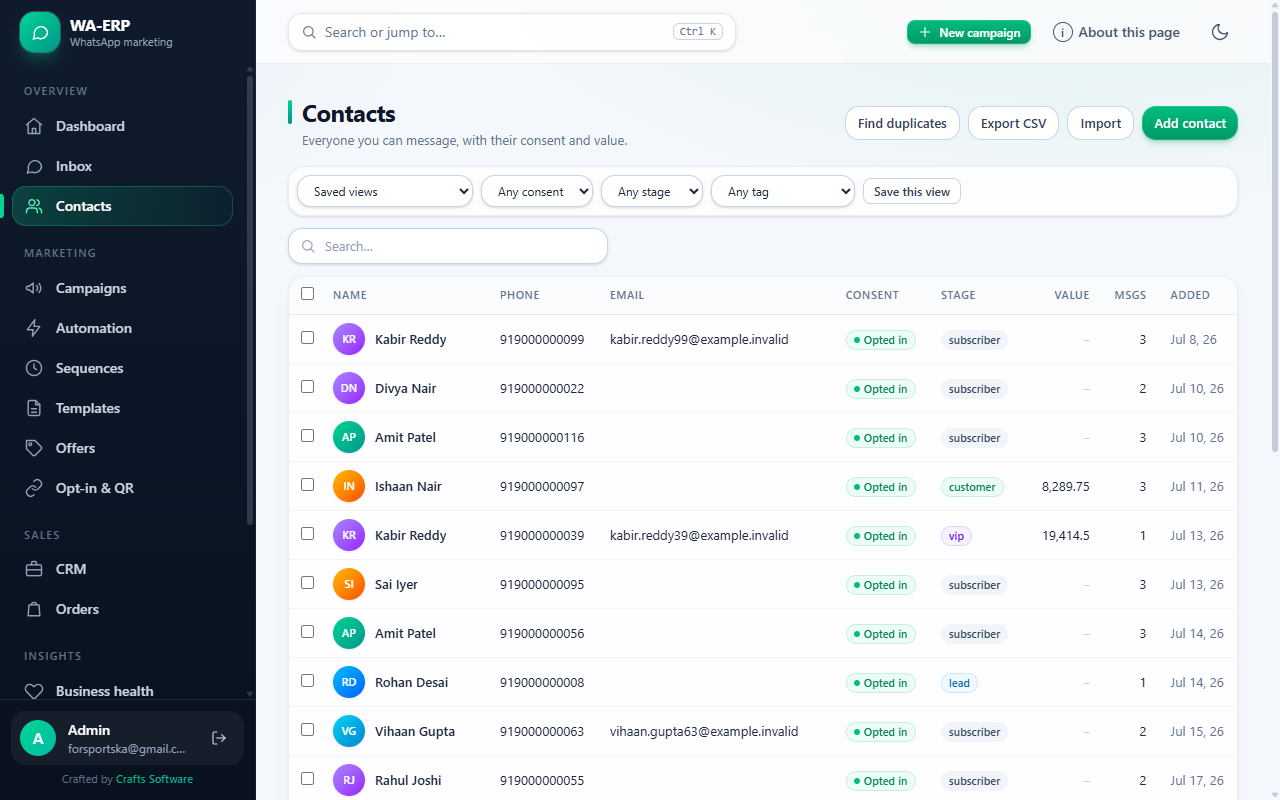
Task: Click the Sequences clock icon
Action: pos(34,368)
